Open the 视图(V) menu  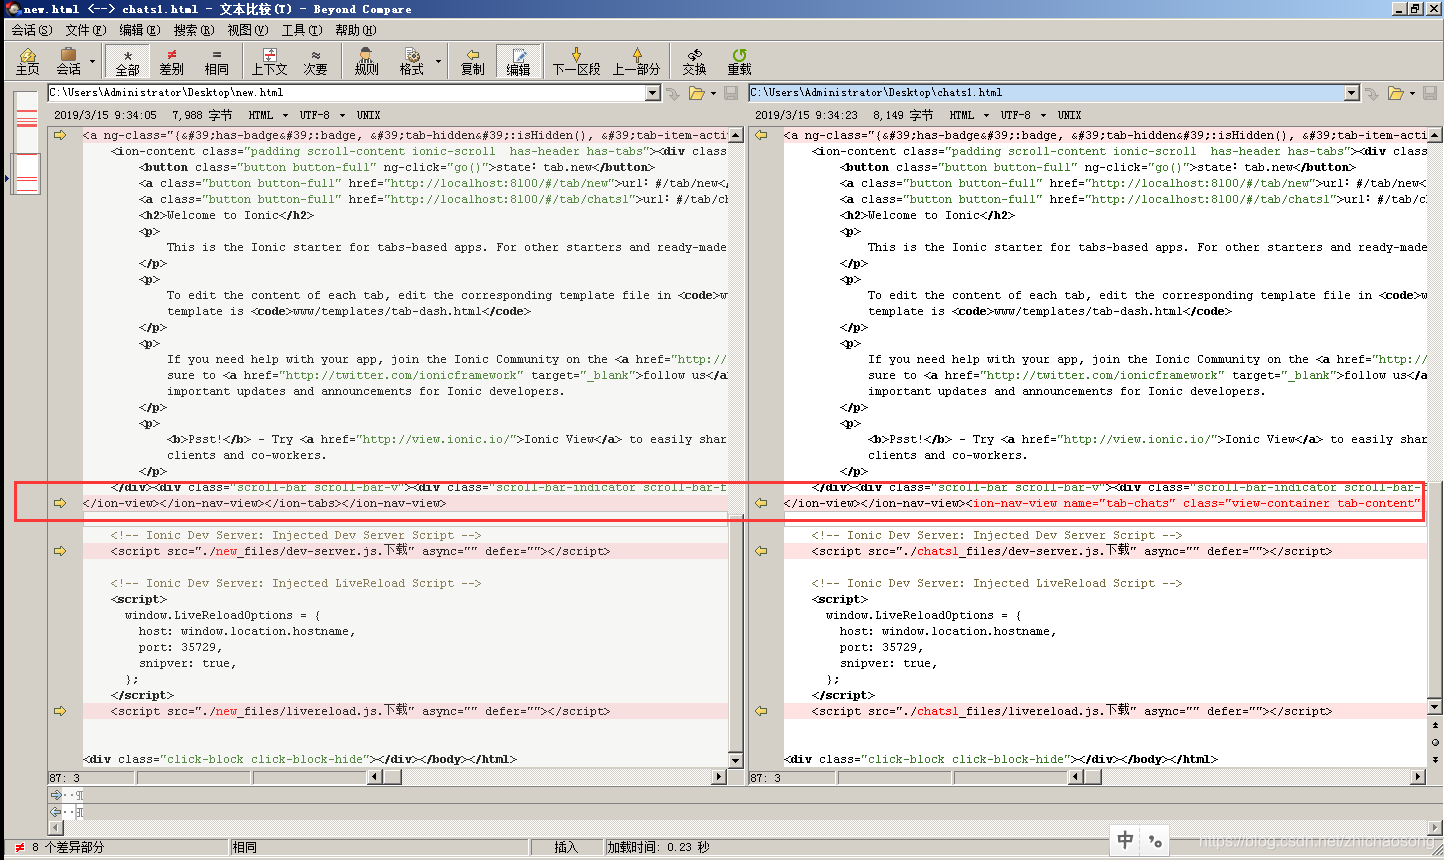pyautogui.click(x=247, y=30)
